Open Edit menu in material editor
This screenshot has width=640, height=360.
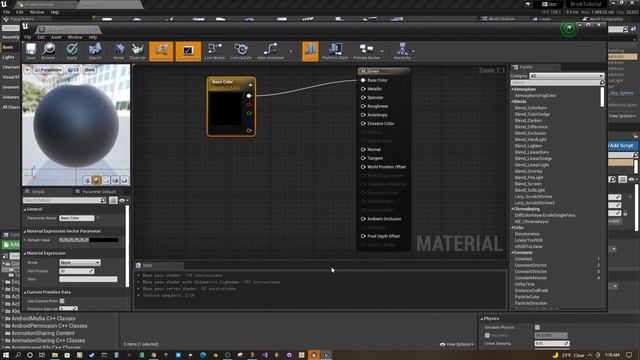[41, 37]
